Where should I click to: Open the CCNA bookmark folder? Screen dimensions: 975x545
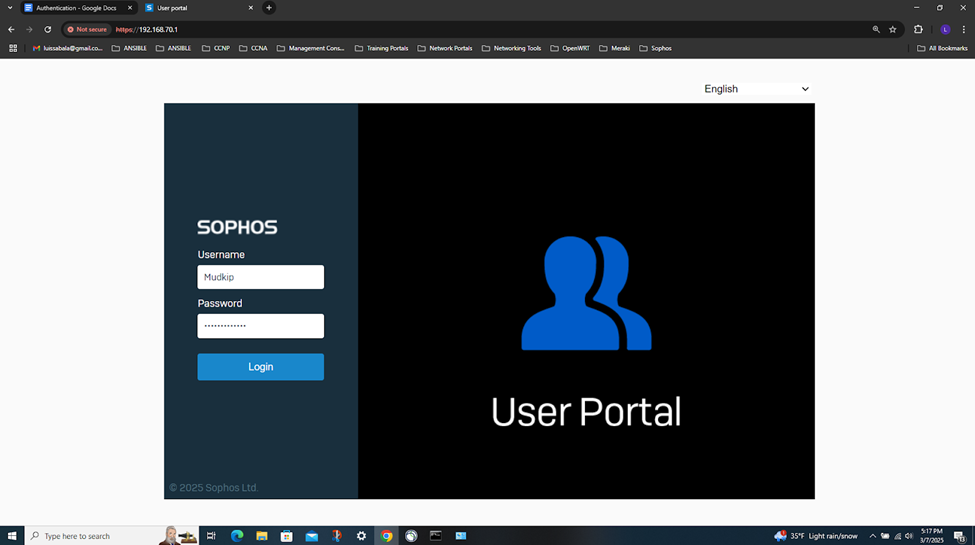coord(253,48)
